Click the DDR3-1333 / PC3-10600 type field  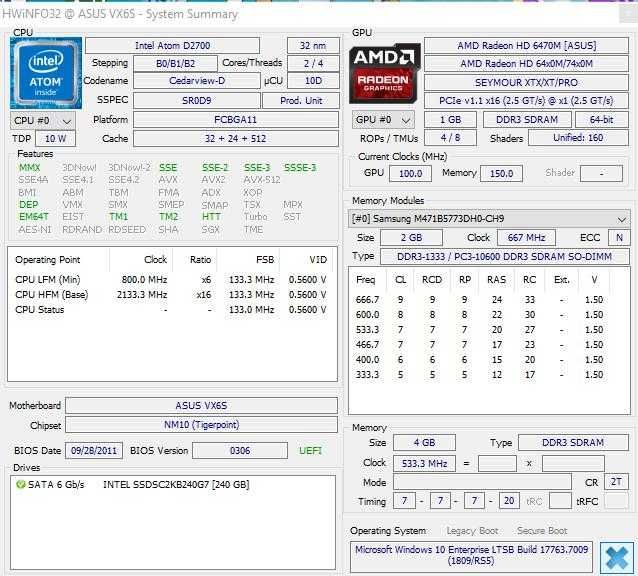(505, 257)
